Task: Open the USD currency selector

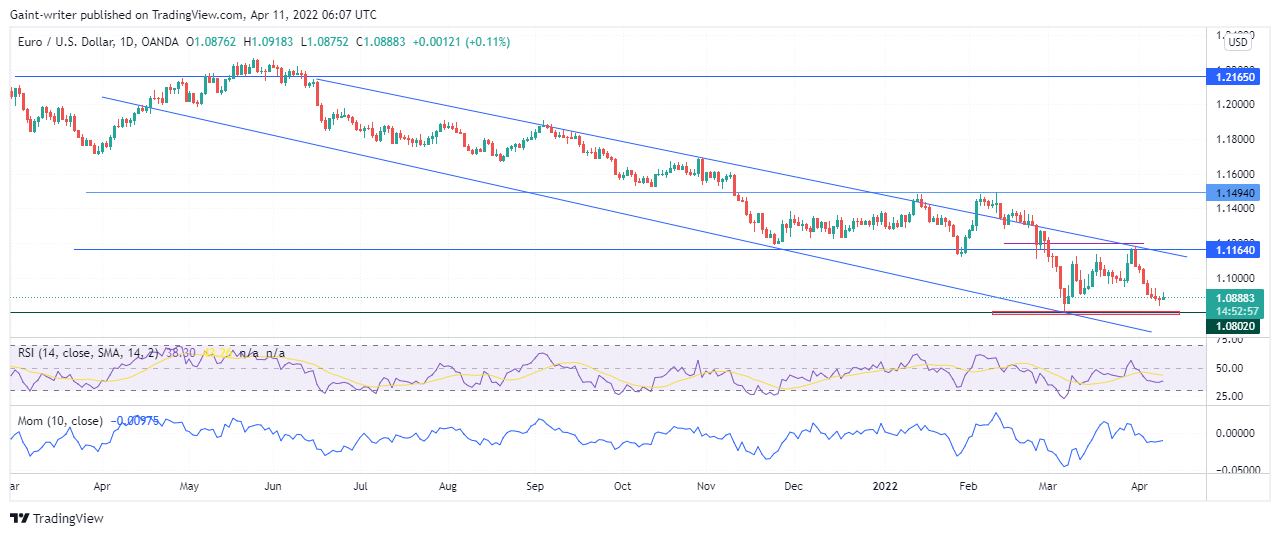Action: click(1238, 42)
